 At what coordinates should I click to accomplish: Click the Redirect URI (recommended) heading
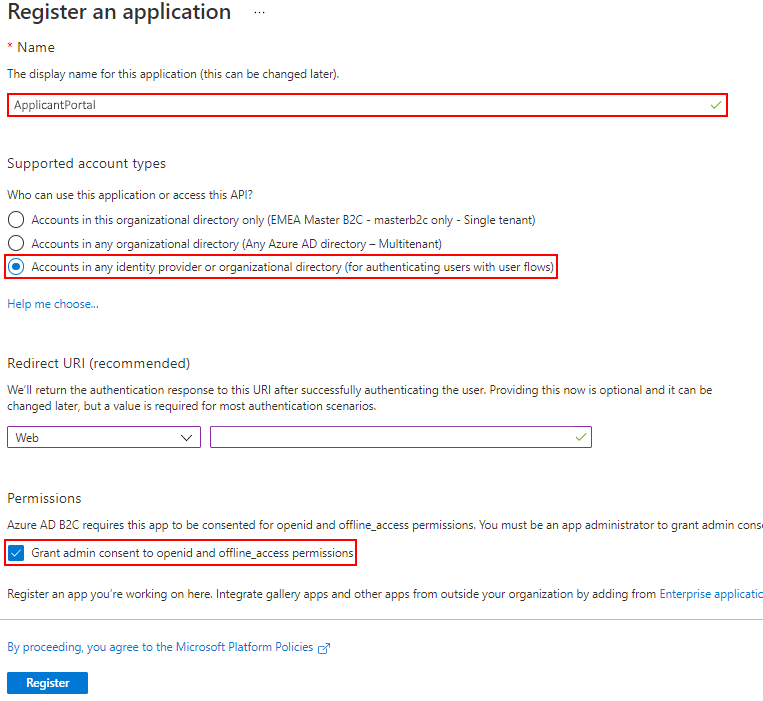99,363
